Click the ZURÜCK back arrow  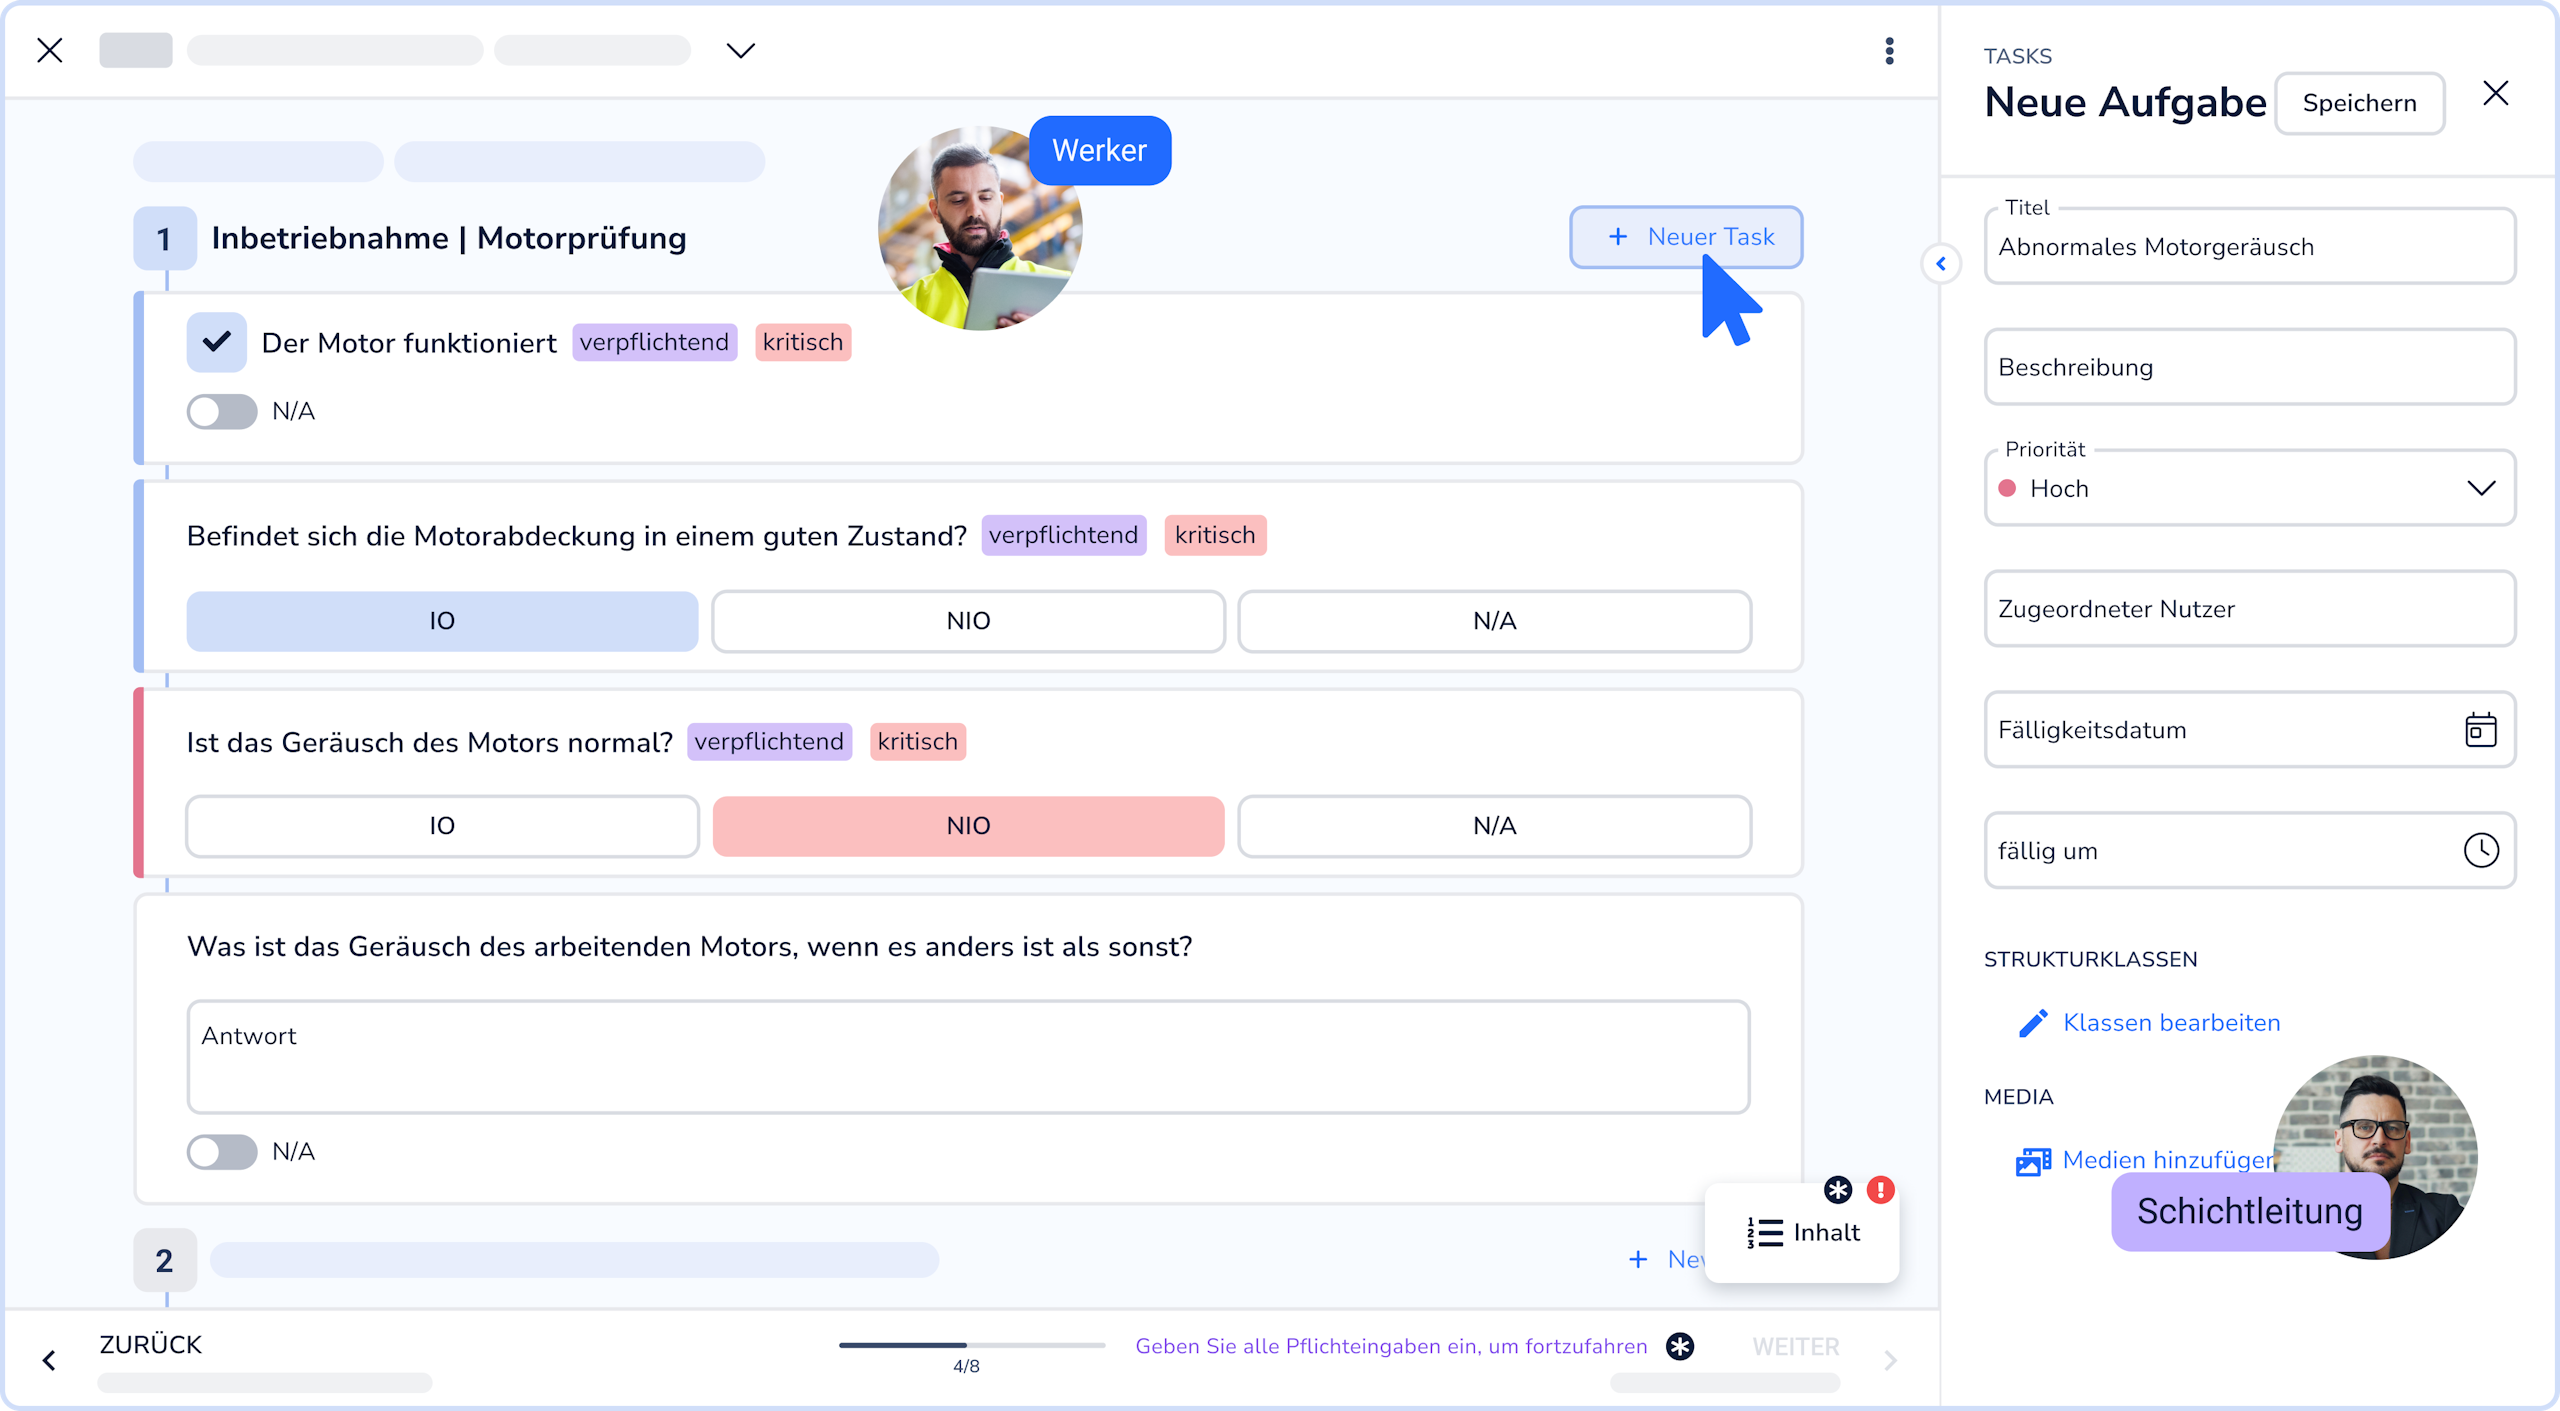pos(49,1360)
